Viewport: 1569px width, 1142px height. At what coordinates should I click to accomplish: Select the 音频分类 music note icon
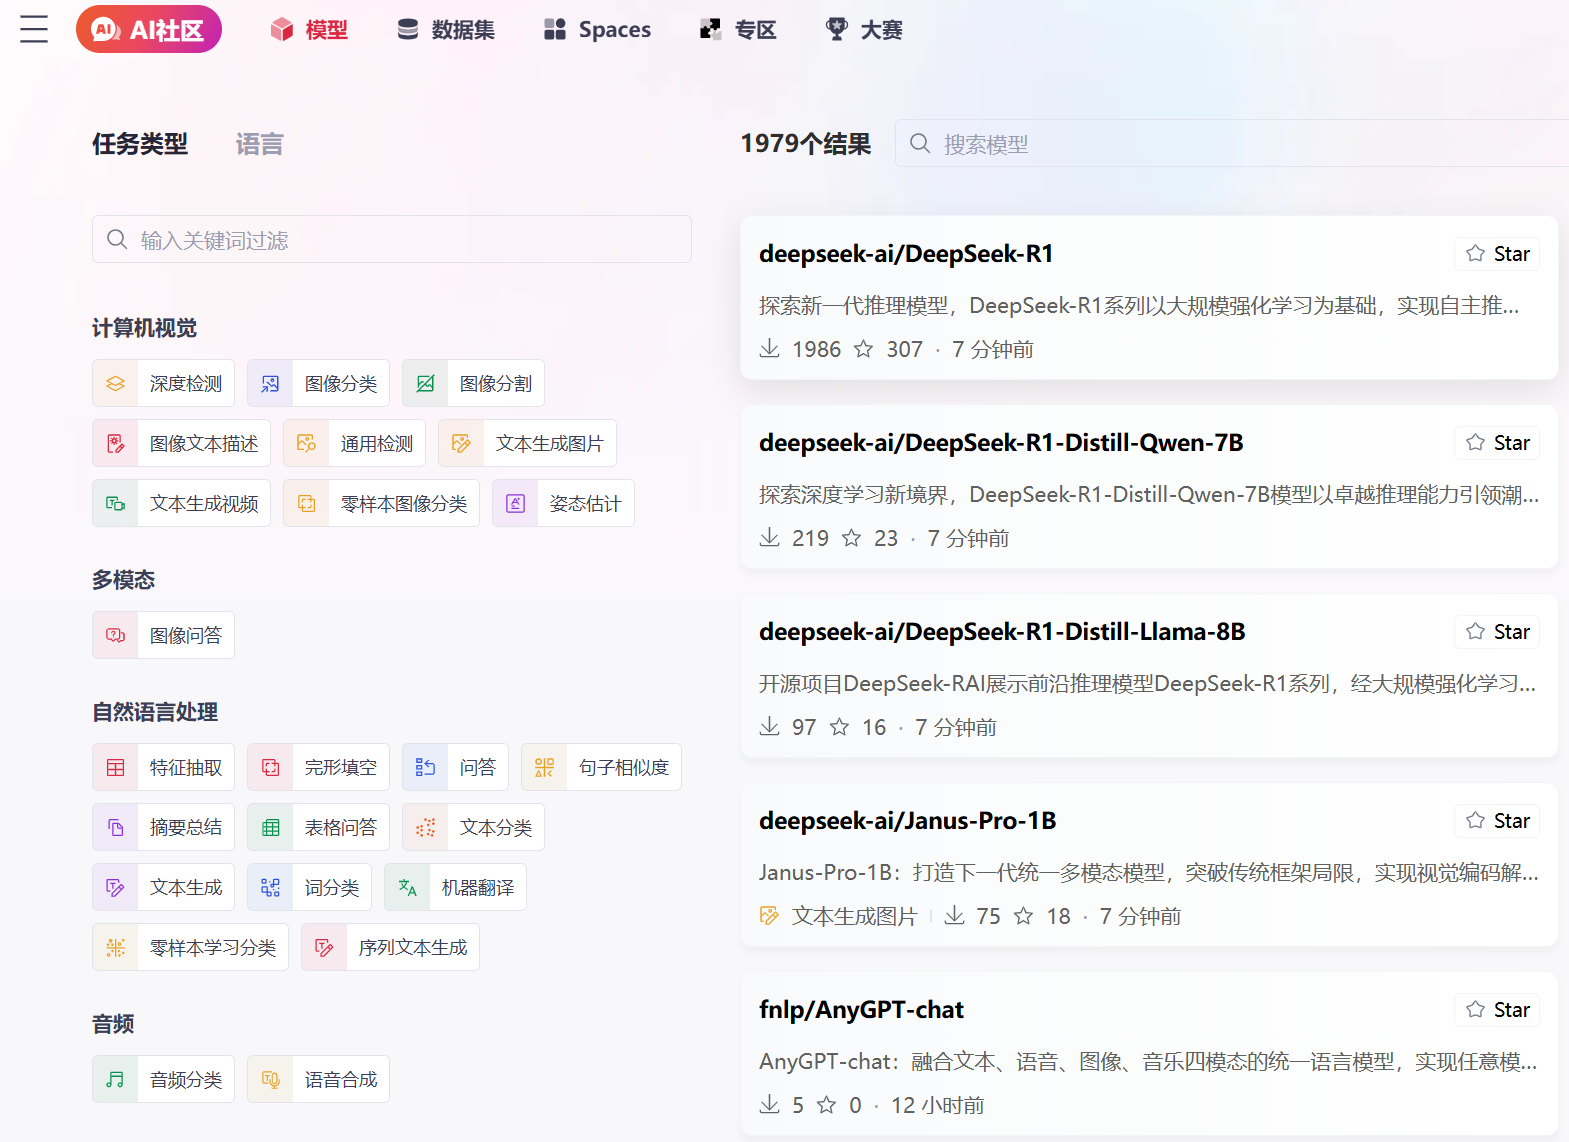tap(116, 1080)
